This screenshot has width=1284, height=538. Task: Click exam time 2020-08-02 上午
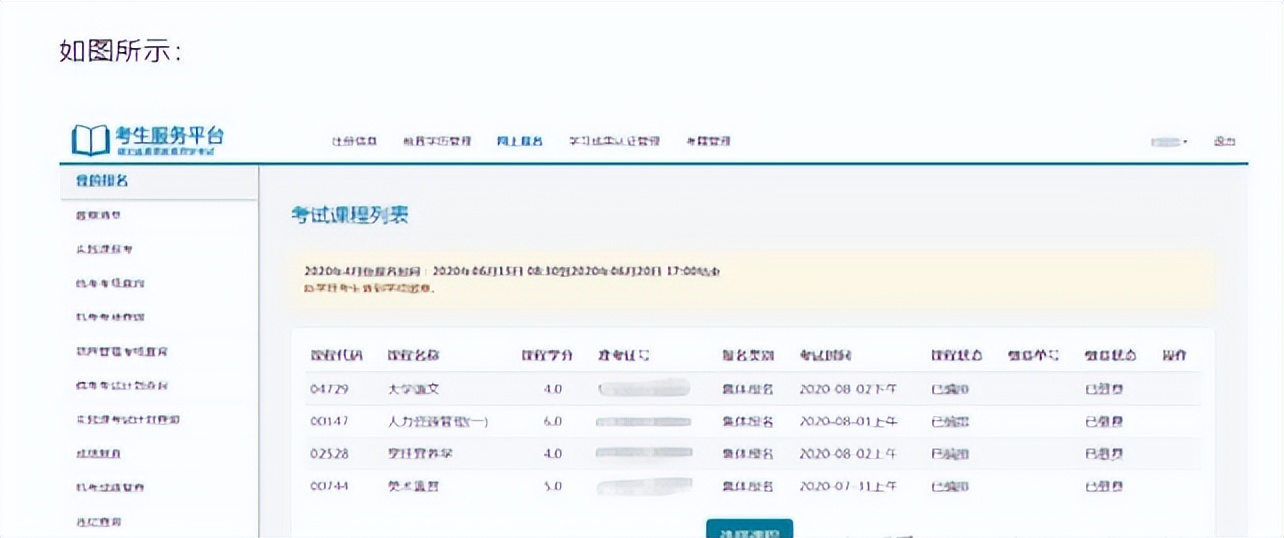click(x=848, y=454)
